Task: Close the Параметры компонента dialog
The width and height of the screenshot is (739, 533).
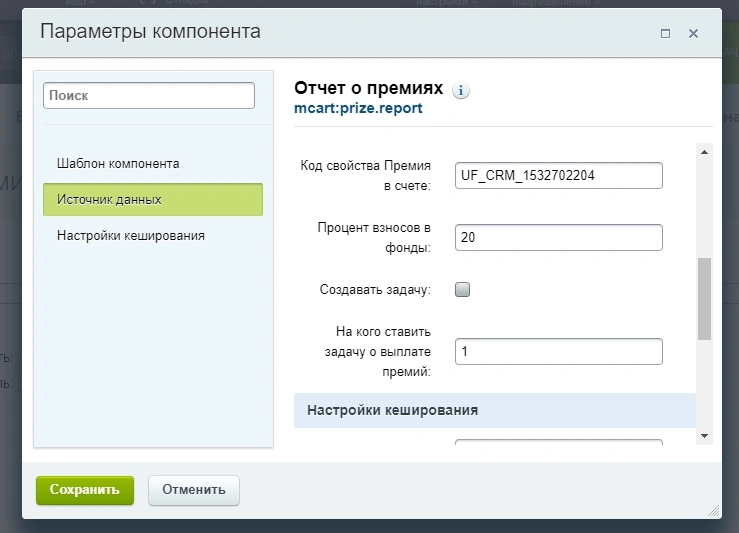Action: [x=693, y=33]
